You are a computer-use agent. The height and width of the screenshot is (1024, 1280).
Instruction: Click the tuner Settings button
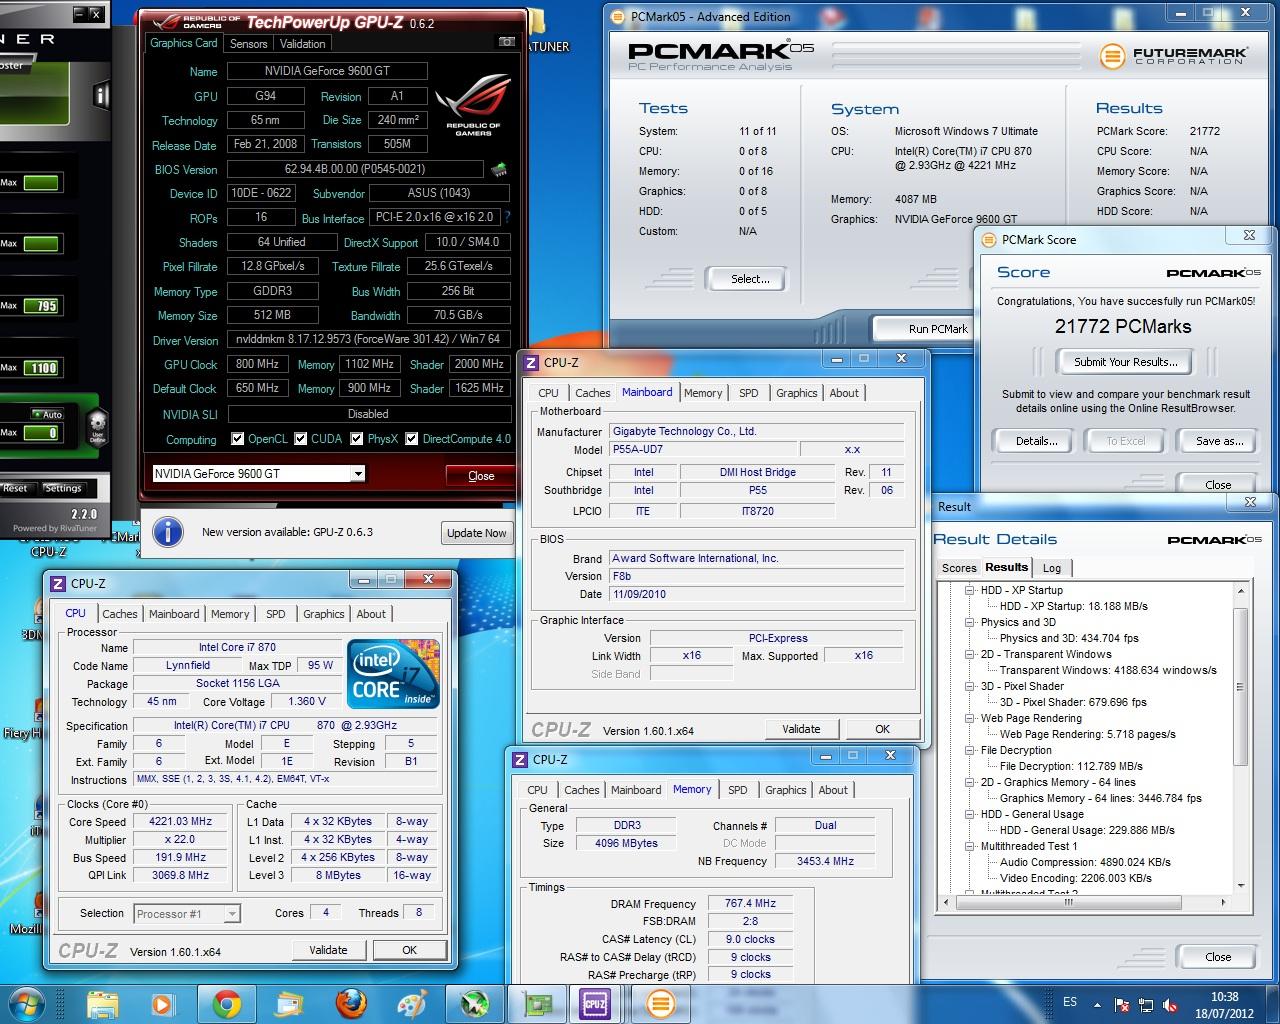[62, 488]
